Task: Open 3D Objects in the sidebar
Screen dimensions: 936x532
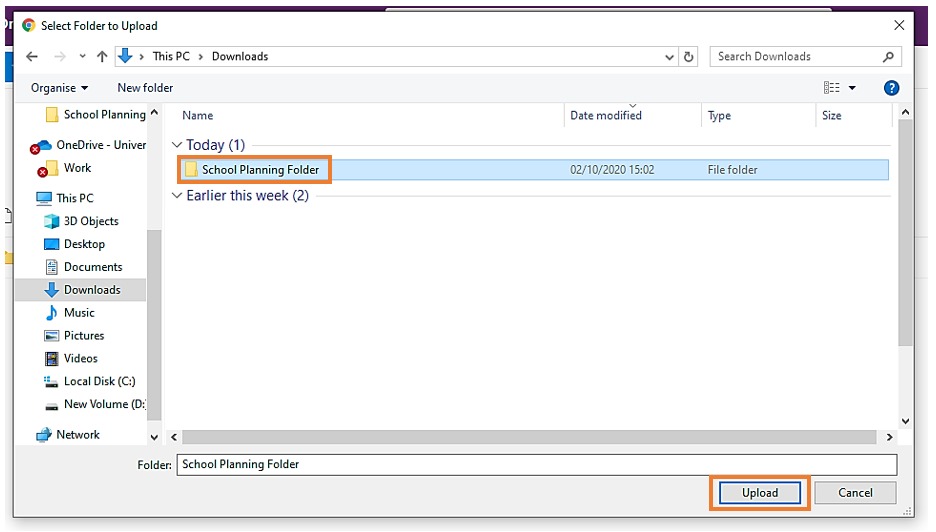Action: [x=91, y=222]
